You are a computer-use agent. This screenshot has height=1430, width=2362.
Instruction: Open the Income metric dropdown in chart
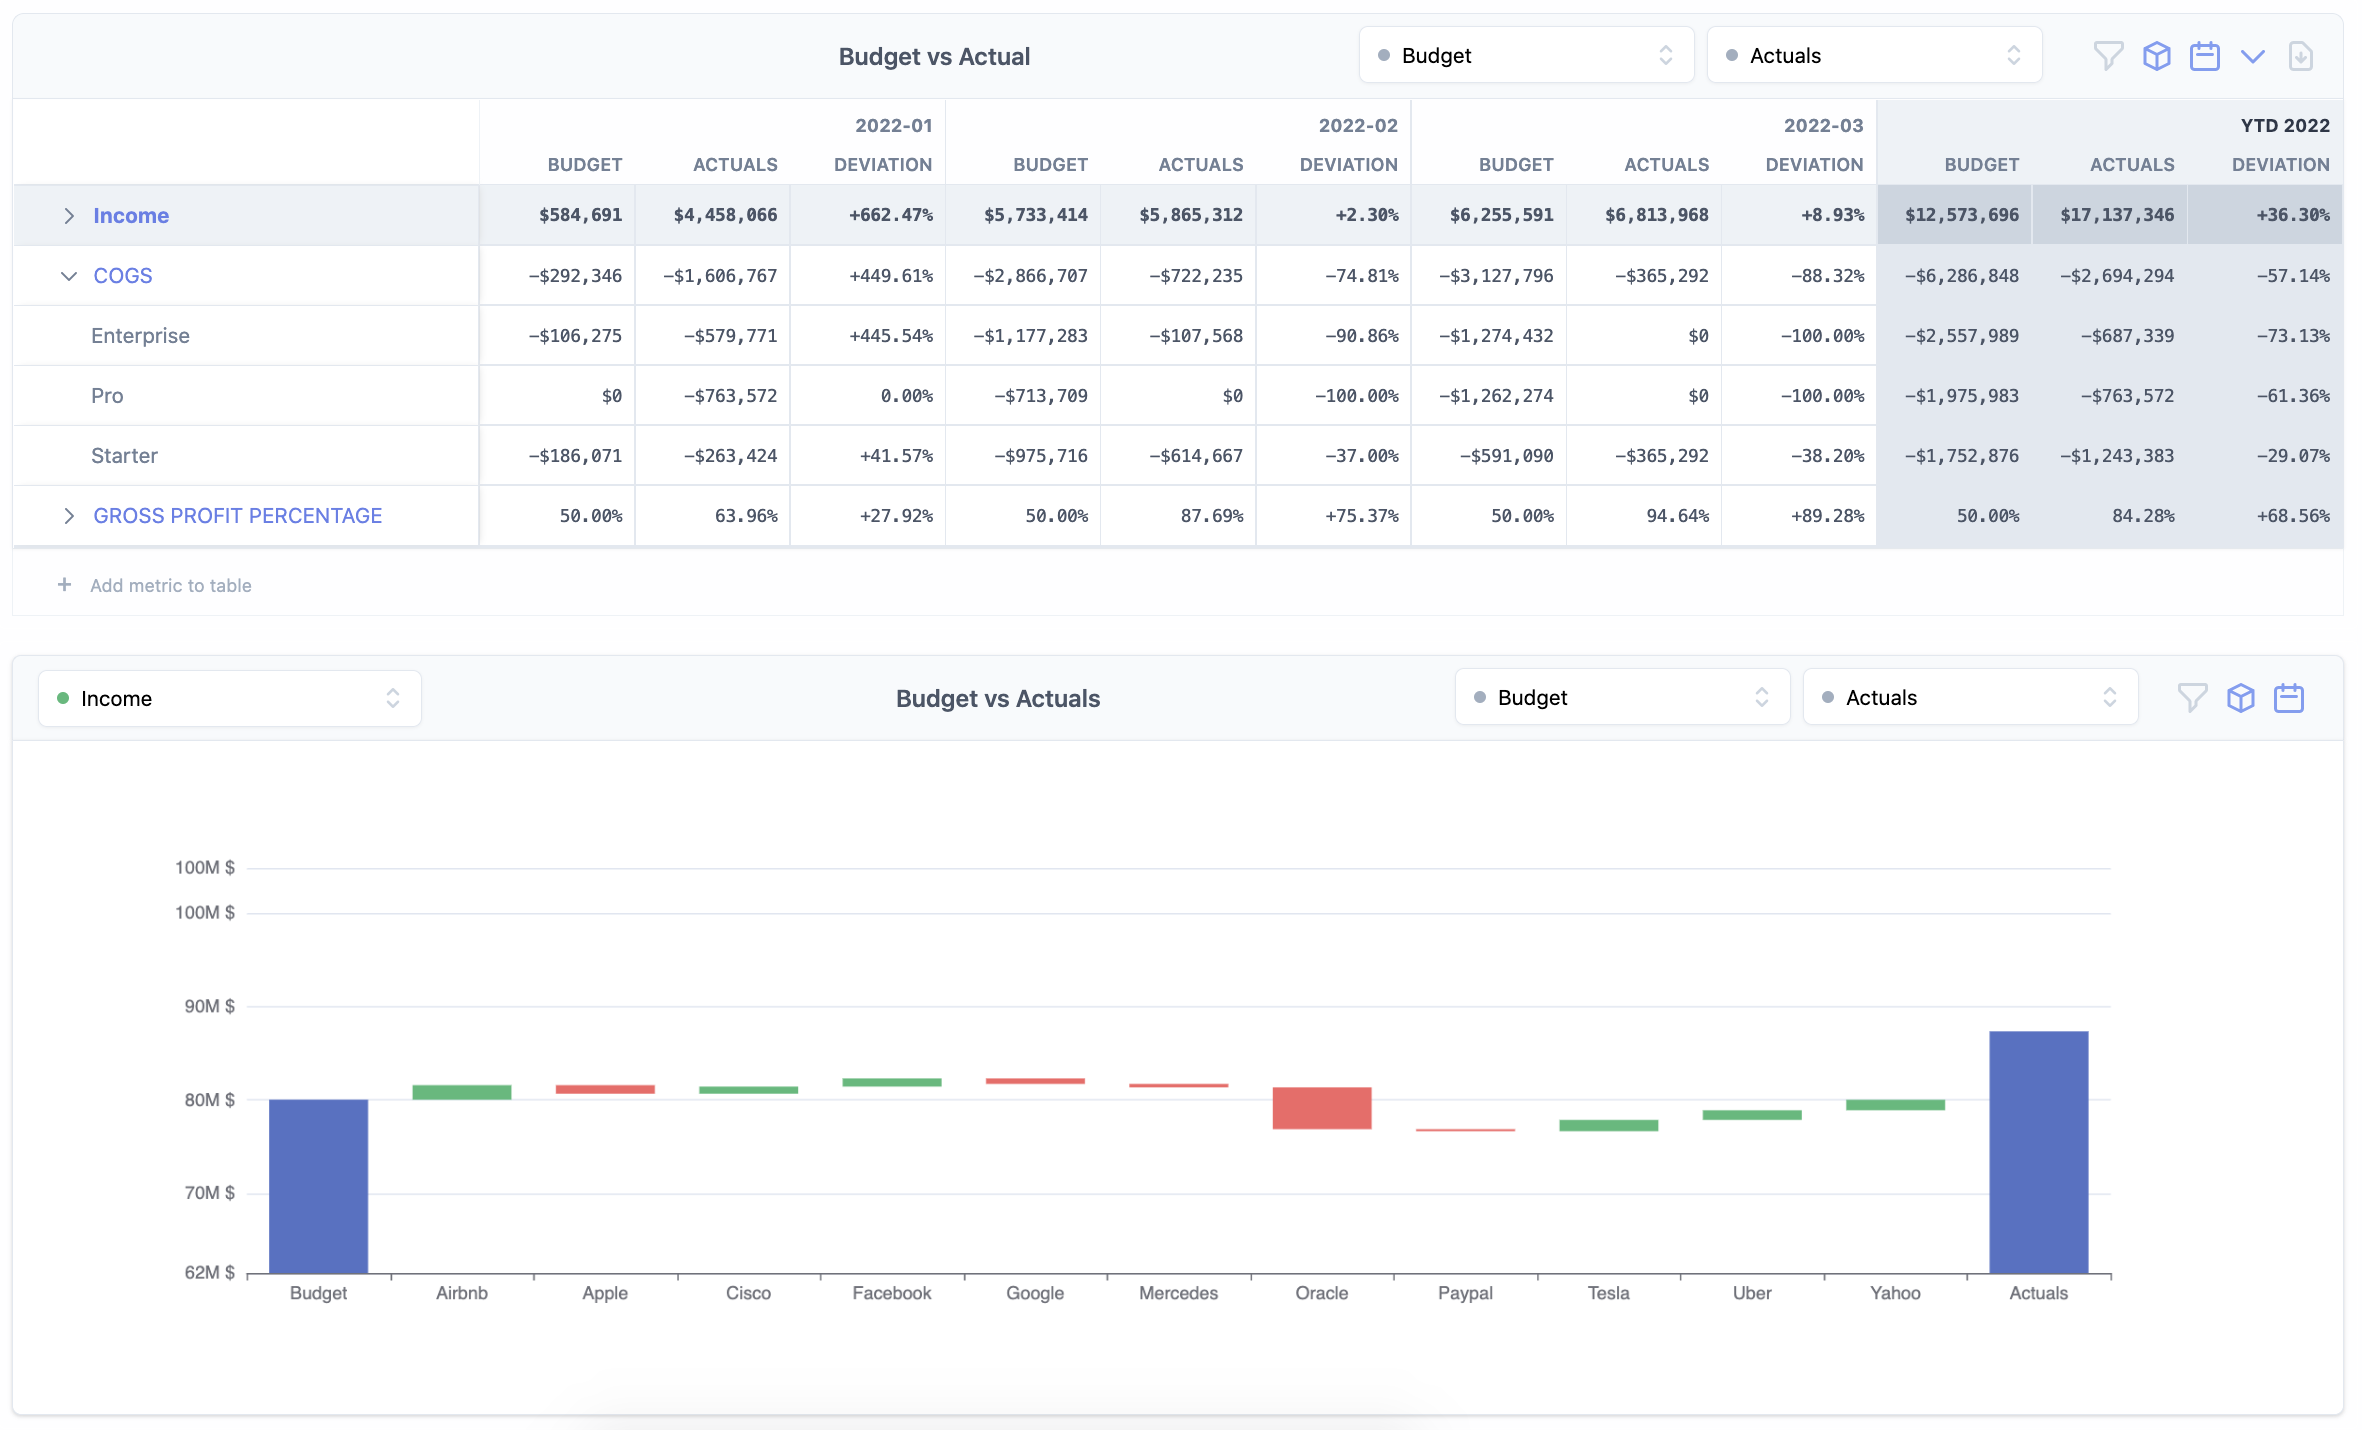click(x=229, y=699)
